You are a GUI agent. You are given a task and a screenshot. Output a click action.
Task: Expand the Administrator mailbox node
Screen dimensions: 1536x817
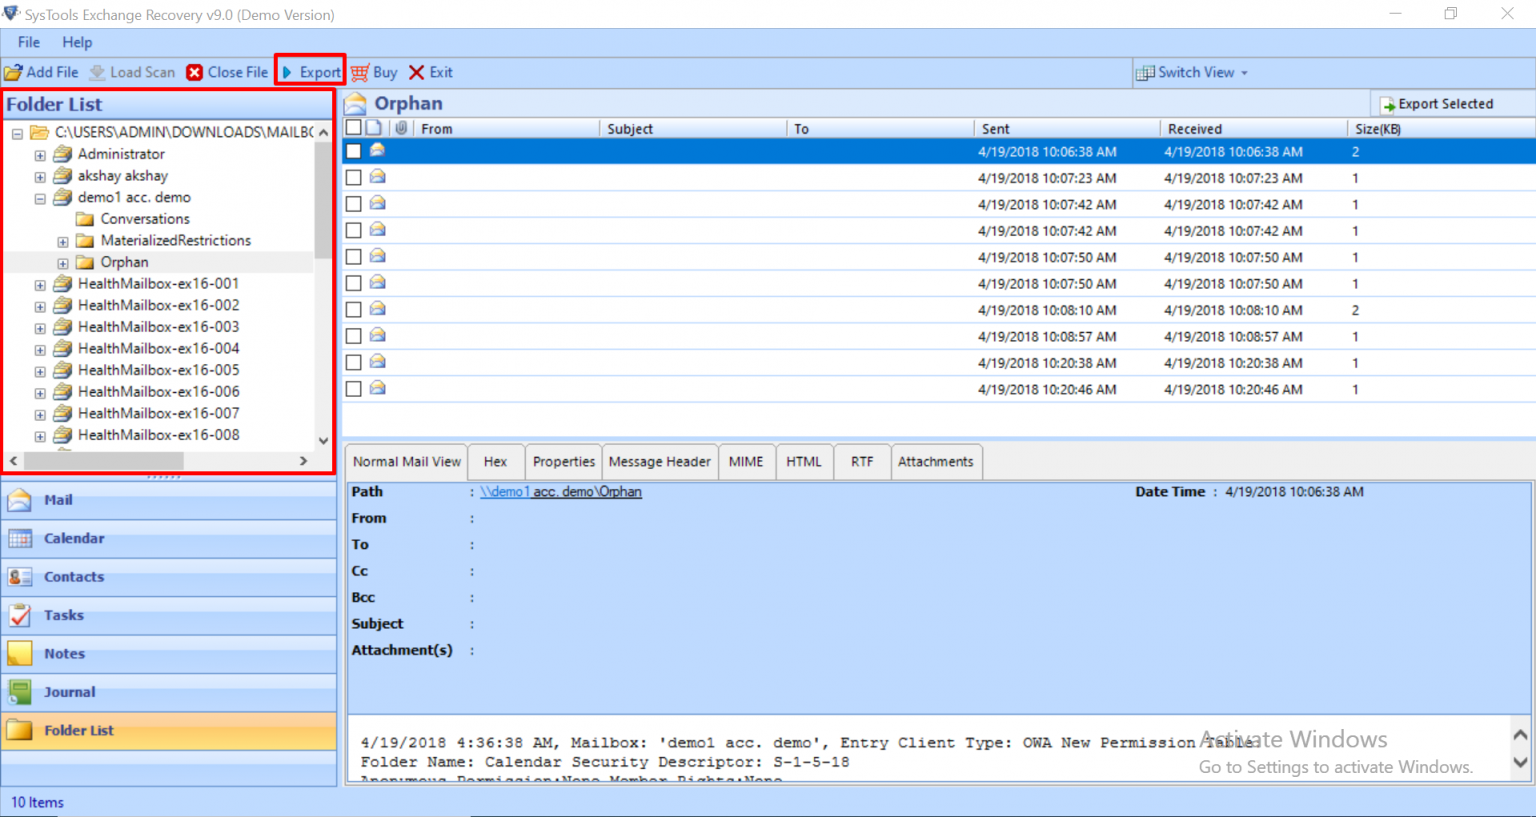(39, 155)
